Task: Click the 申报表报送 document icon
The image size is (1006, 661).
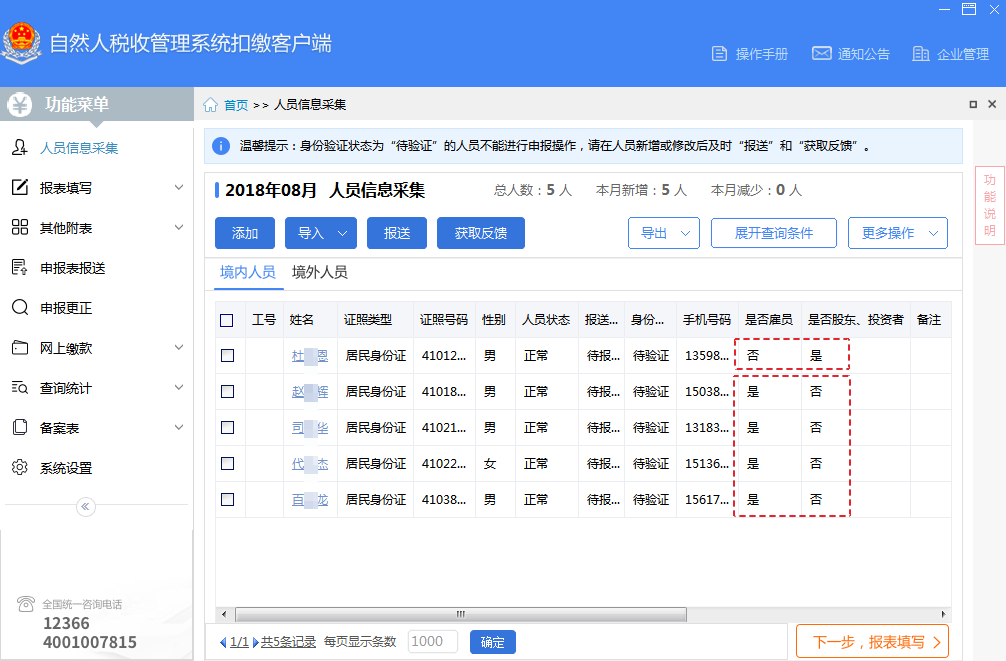Action: click(x=20, y=268)
